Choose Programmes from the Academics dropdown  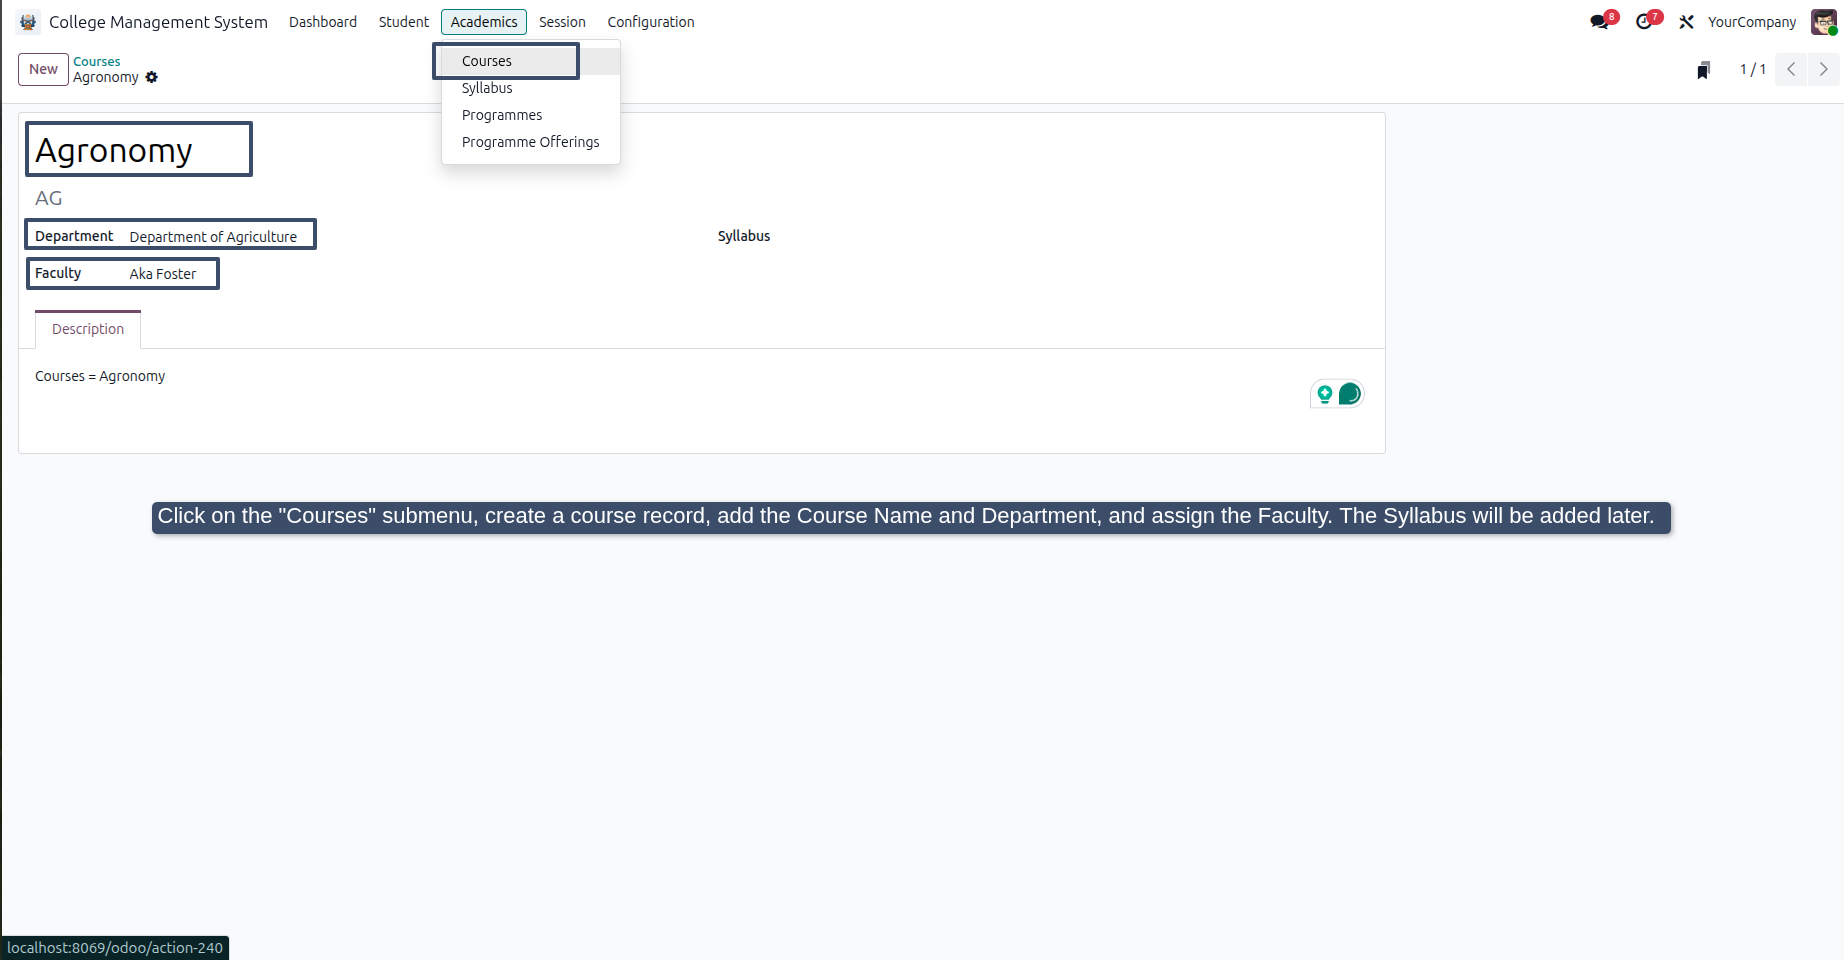click(x=531, y=115)
